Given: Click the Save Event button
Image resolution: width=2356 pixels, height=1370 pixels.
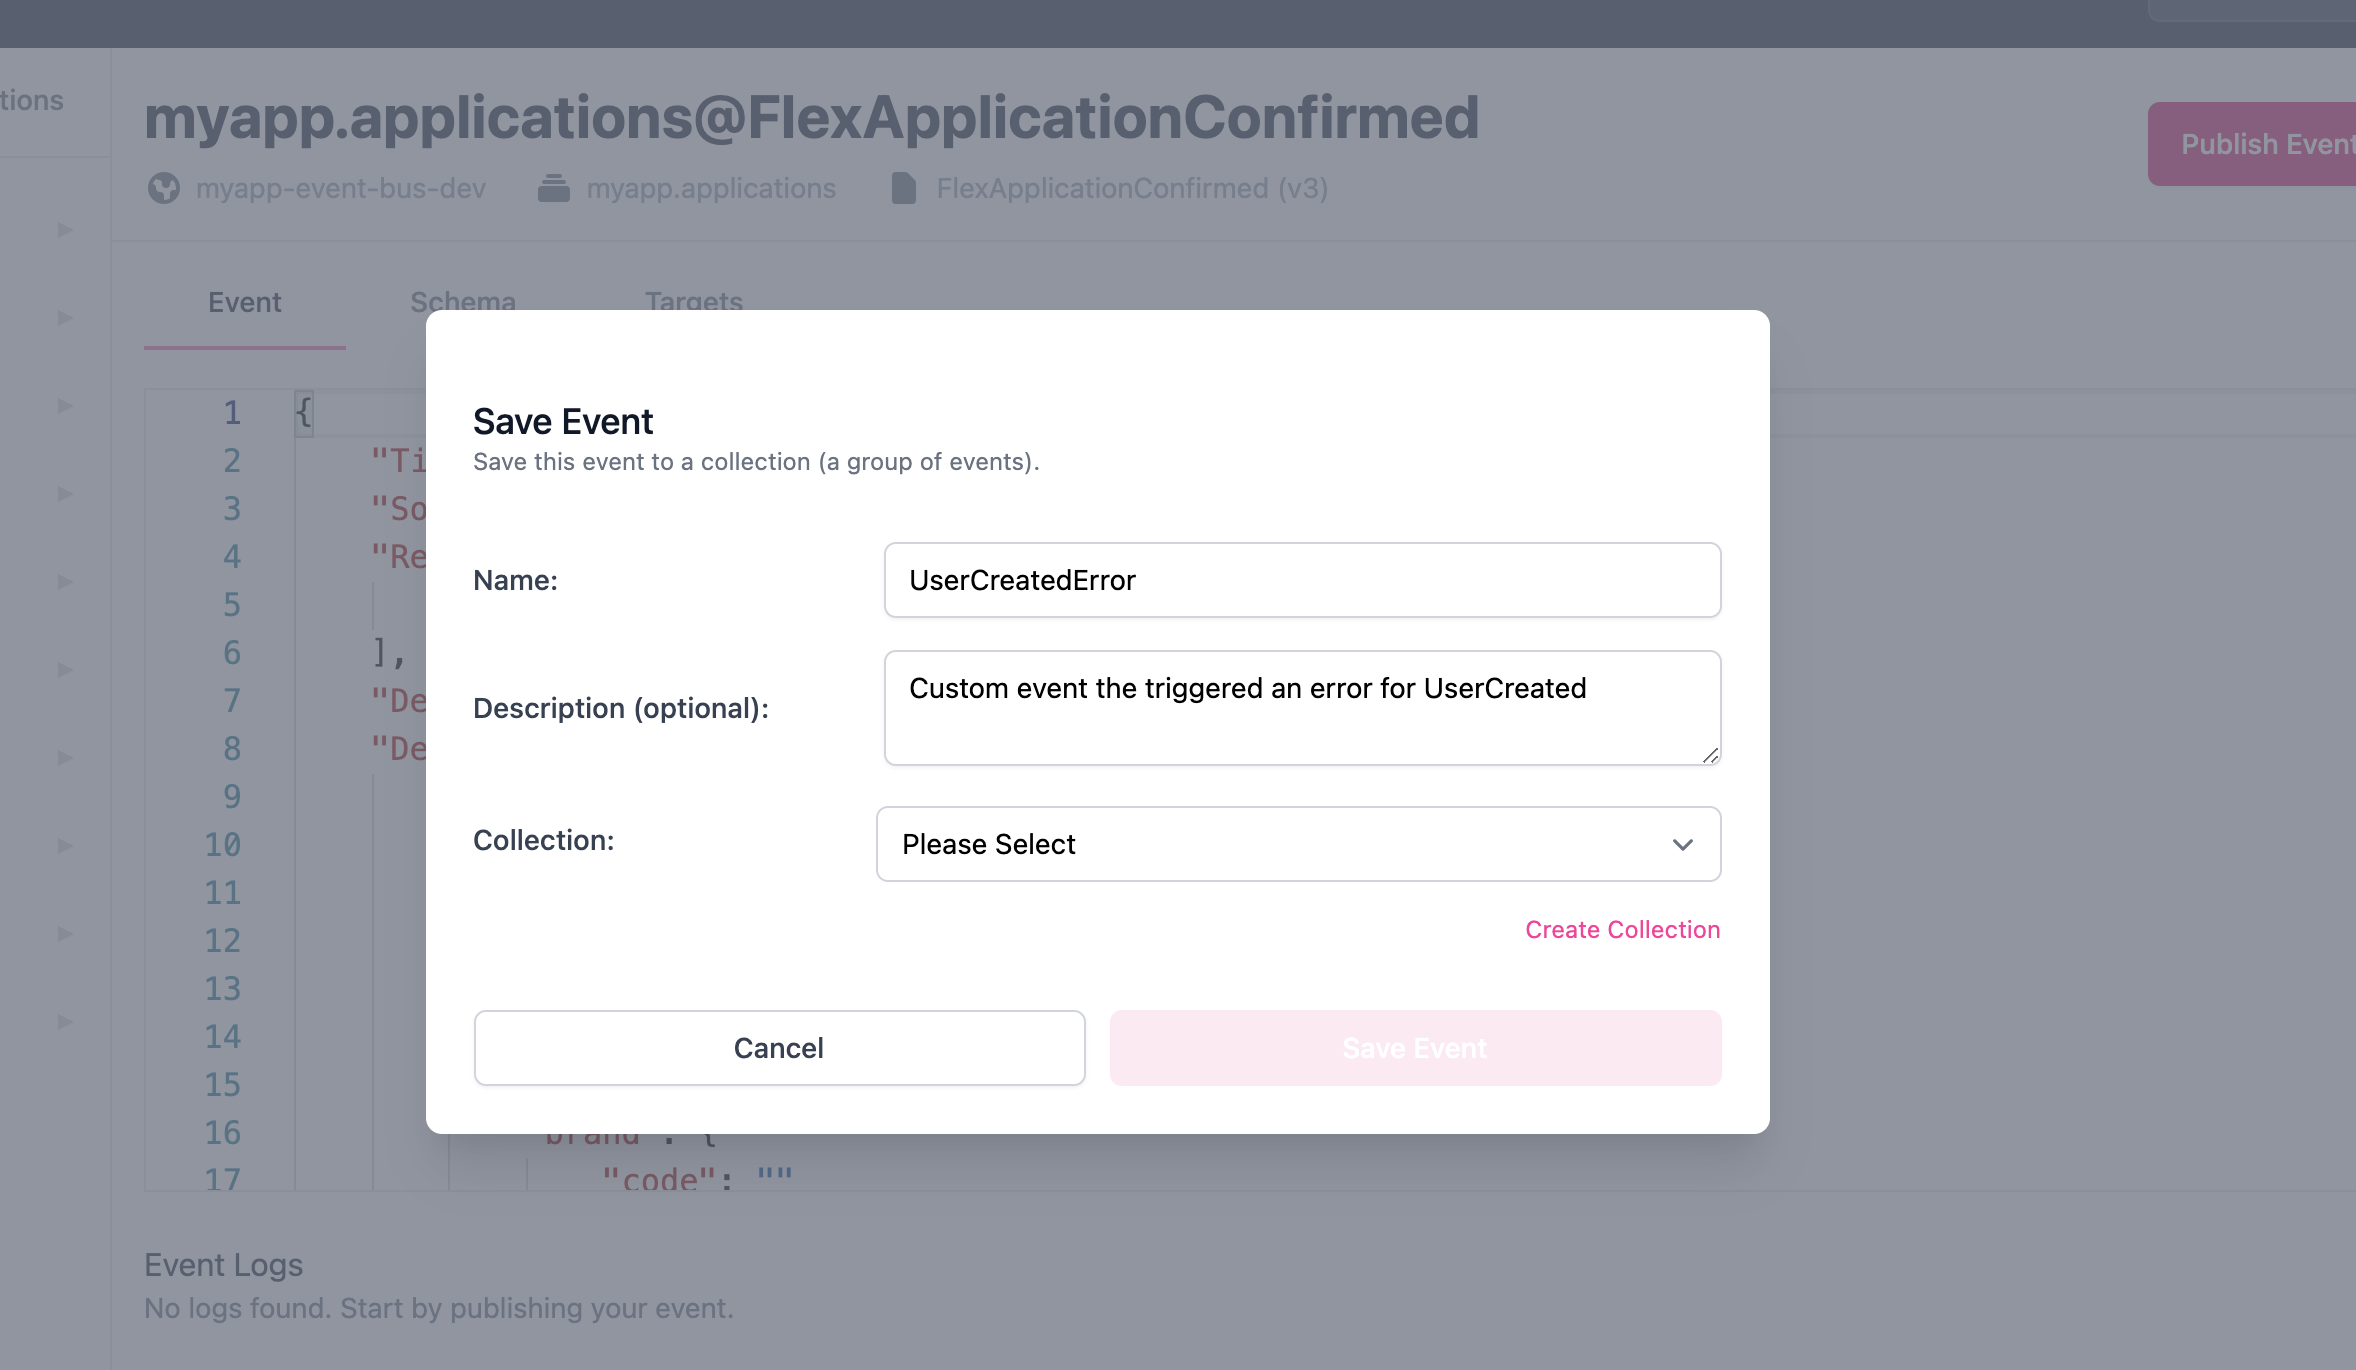Looking at the screenshot, I should [x=1415, y=1048].
